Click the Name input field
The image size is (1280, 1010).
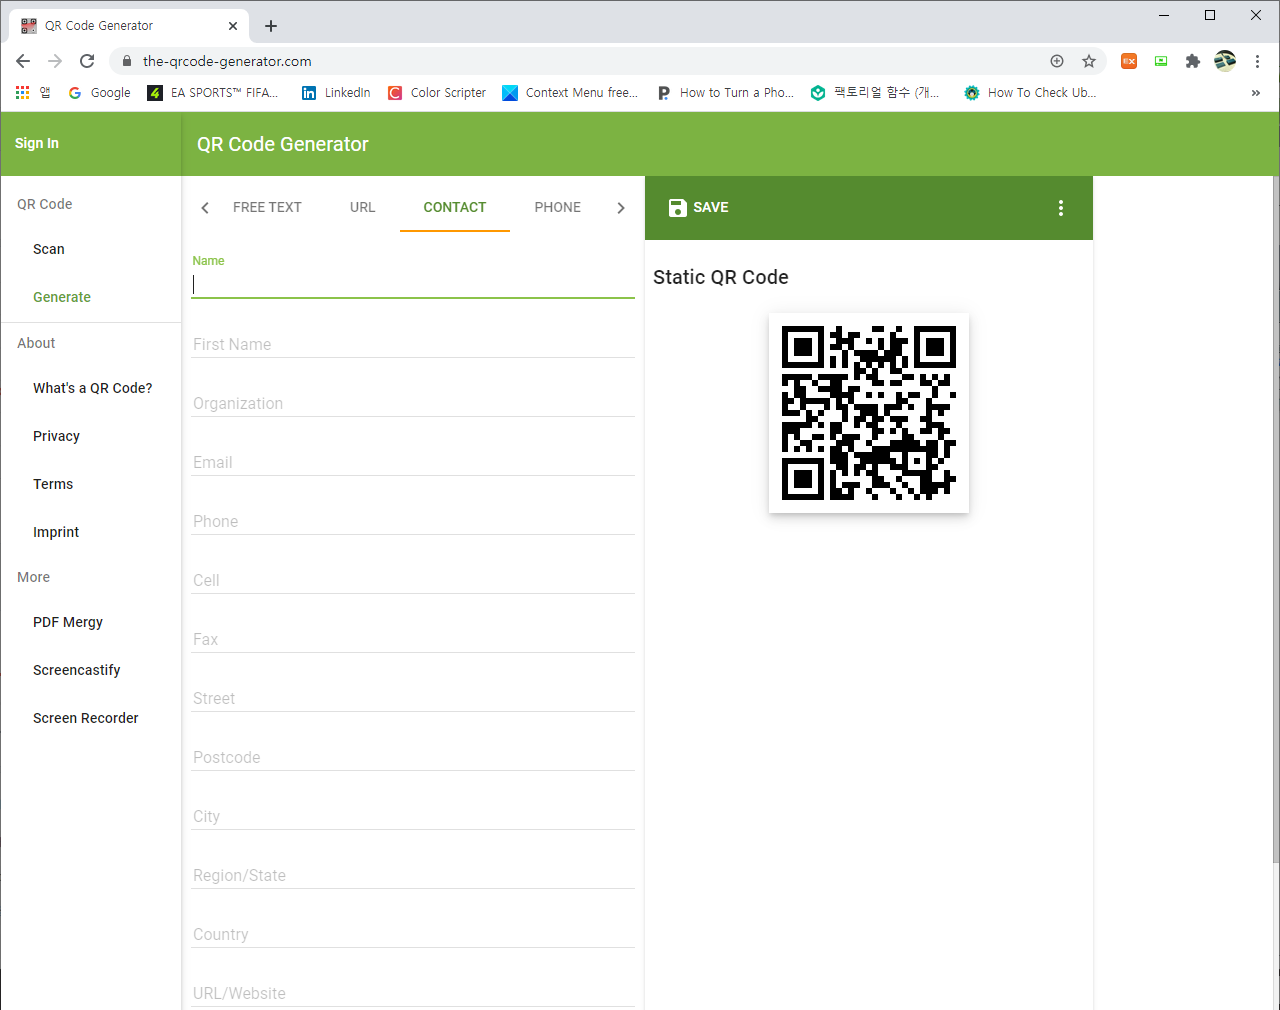tap(413, 285)
